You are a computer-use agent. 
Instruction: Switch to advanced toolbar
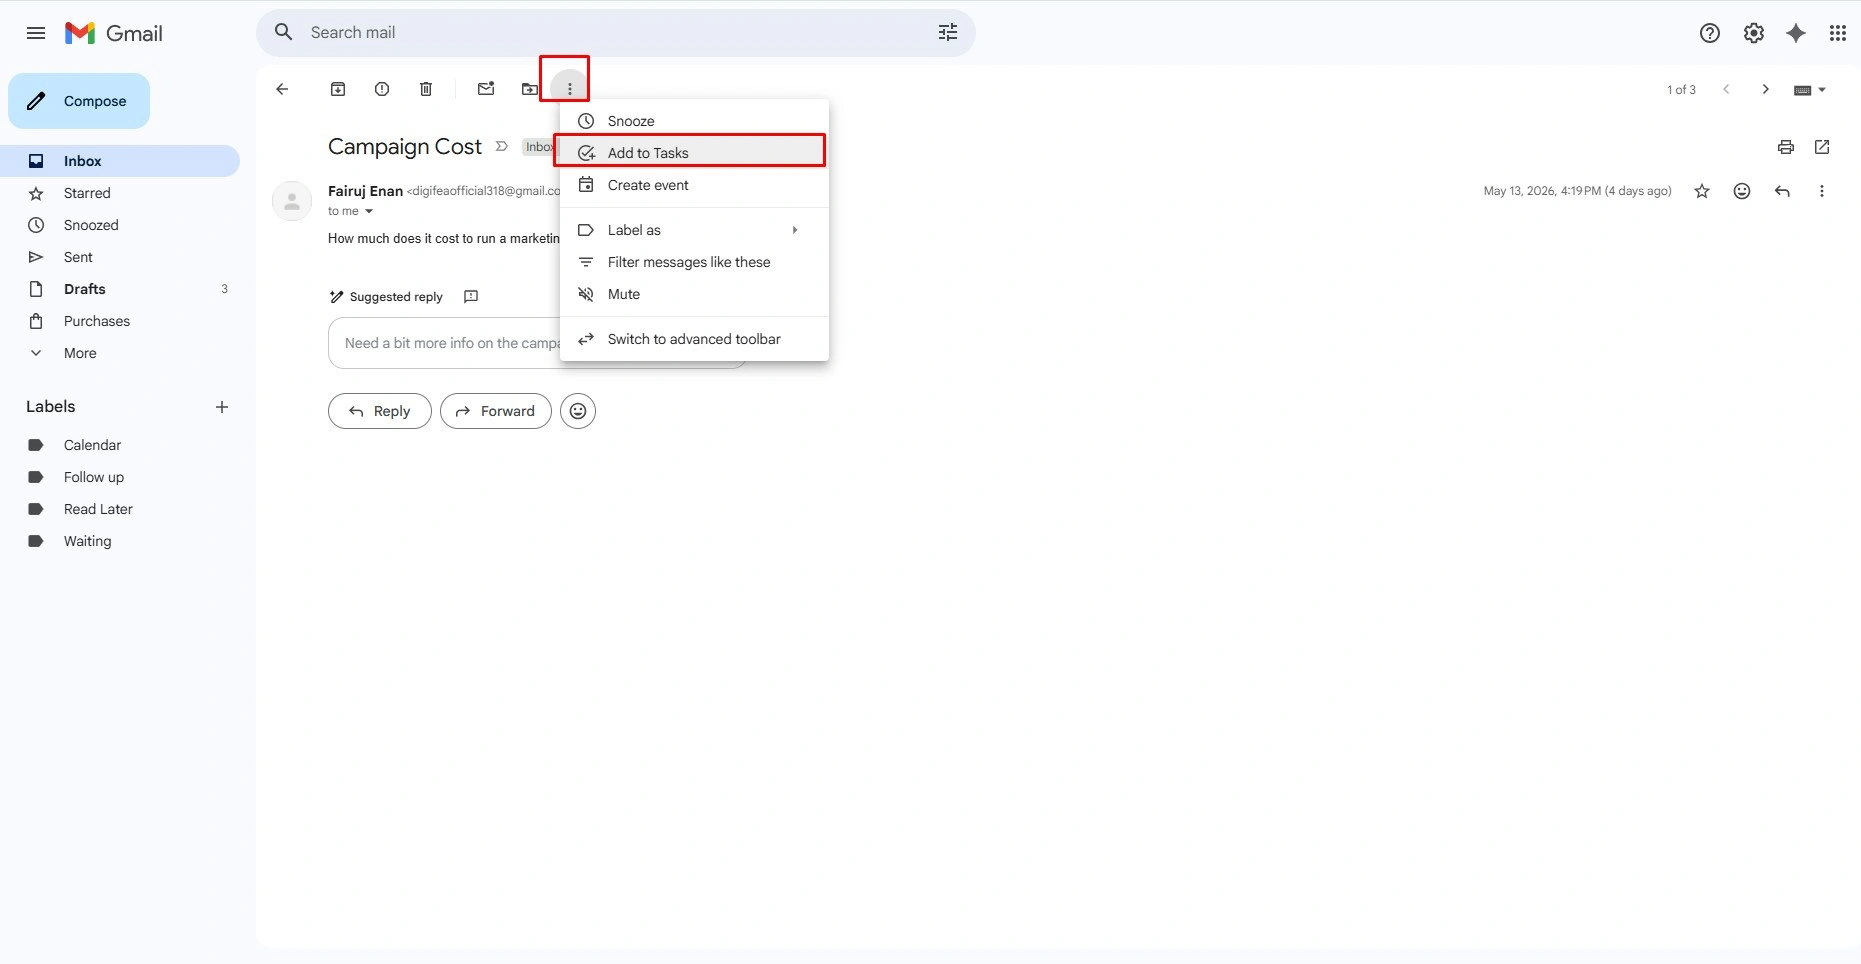pos(694,339)
